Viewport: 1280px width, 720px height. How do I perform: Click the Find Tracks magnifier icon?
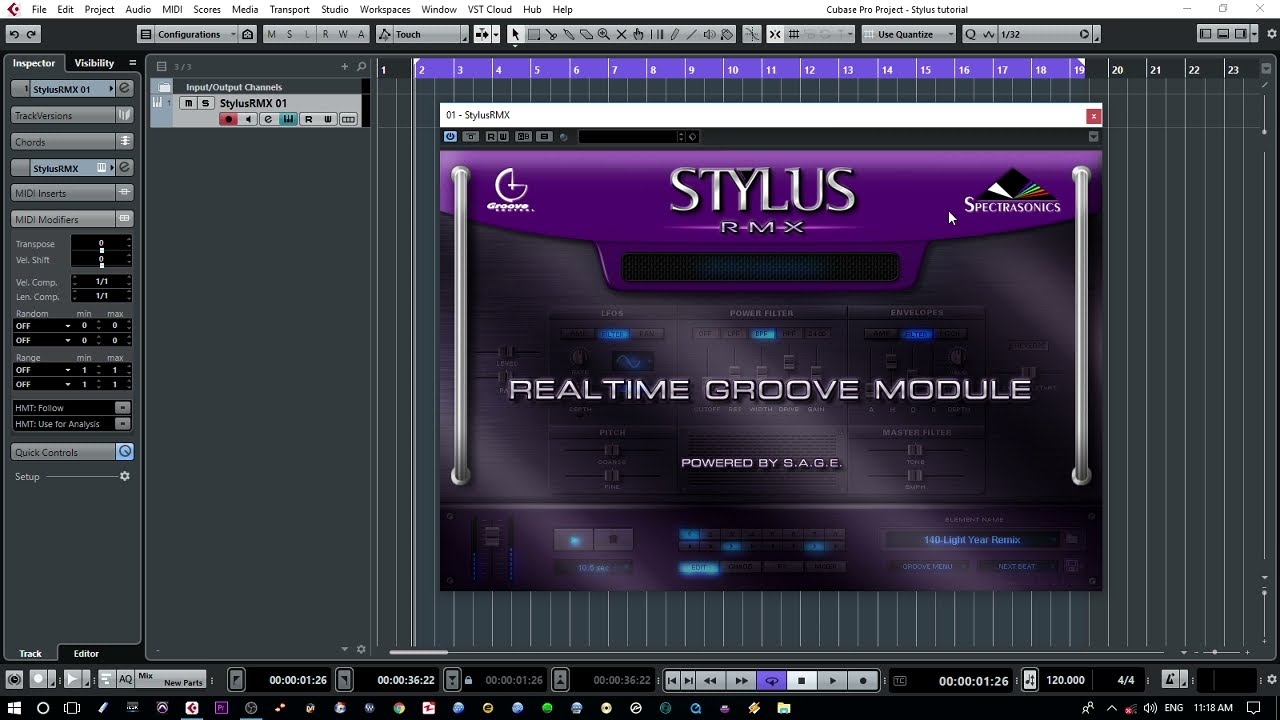[362, 67]
